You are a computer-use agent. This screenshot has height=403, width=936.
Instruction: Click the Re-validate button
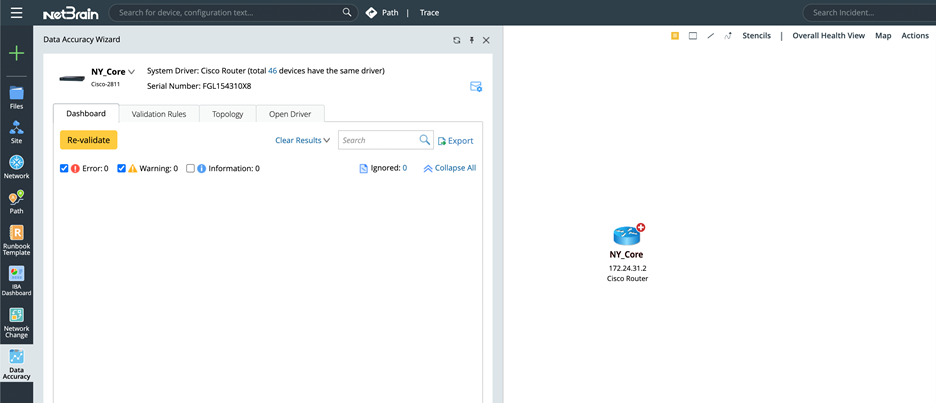(x=88, y=140)
